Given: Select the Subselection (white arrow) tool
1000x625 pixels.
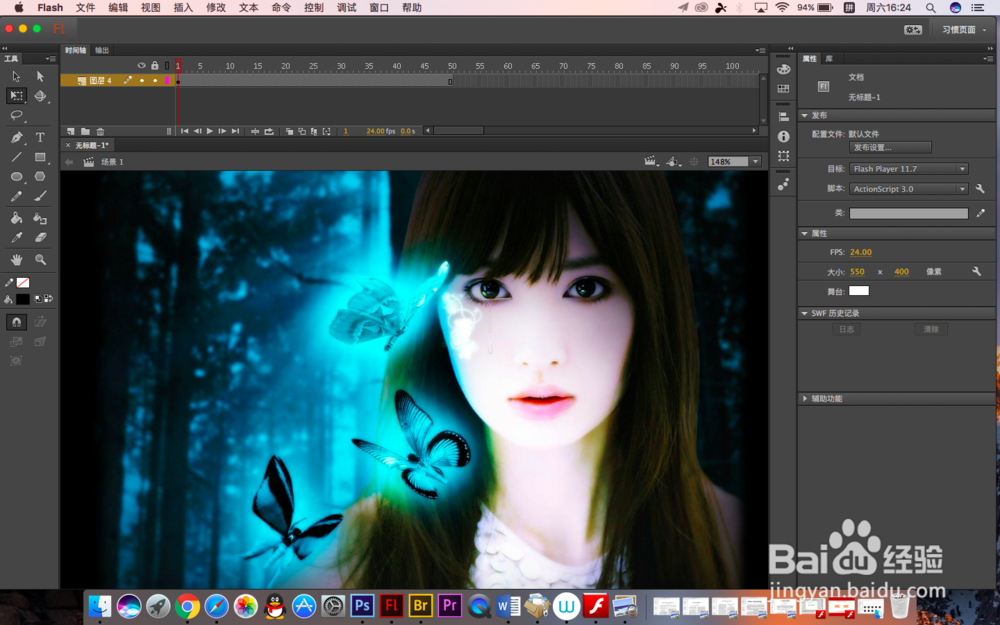Looking at the screenshot, I should [40, 77].
